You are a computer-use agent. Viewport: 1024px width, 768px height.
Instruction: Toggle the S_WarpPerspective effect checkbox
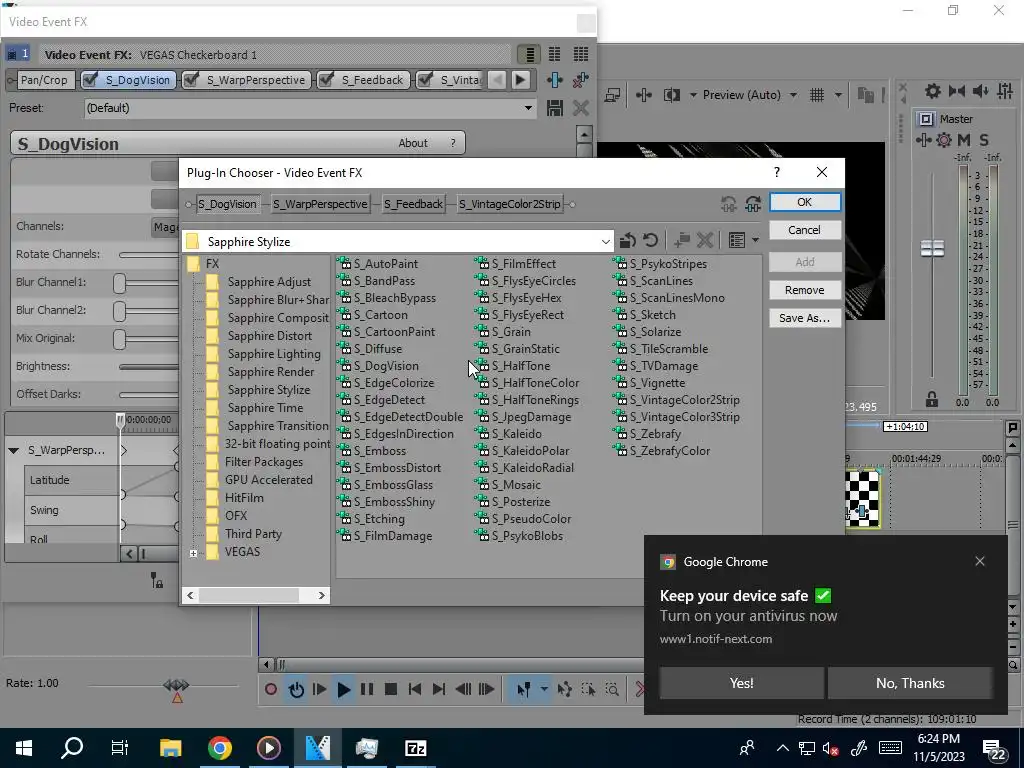191,80
